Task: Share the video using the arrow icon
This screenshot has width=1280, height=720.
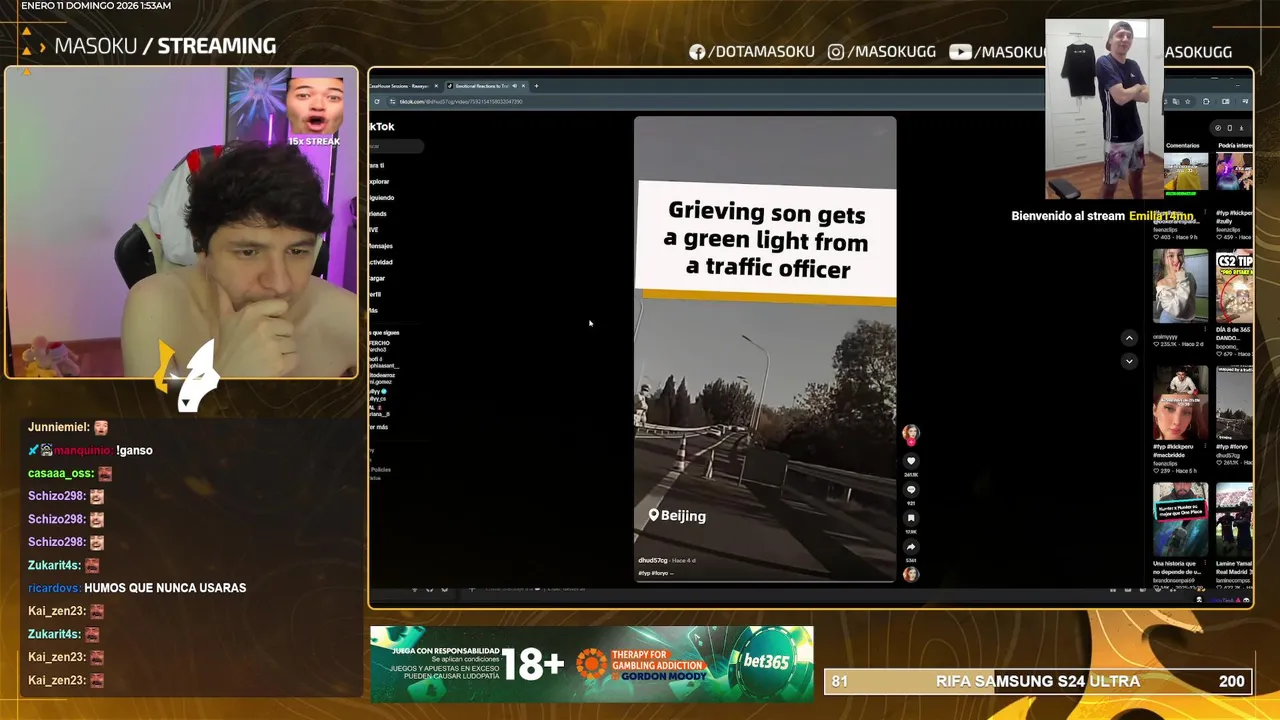Action: point(911,547)
